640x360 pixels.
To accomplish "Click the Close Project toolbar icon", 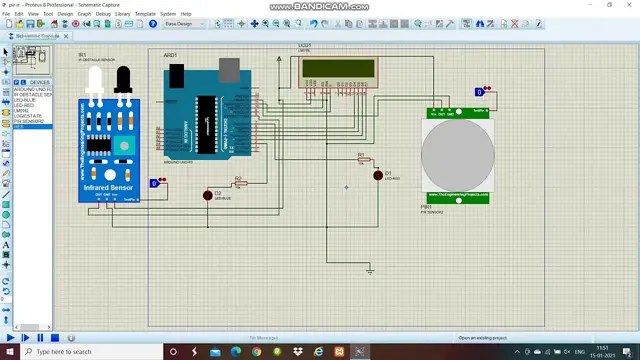I will point(40,24).
